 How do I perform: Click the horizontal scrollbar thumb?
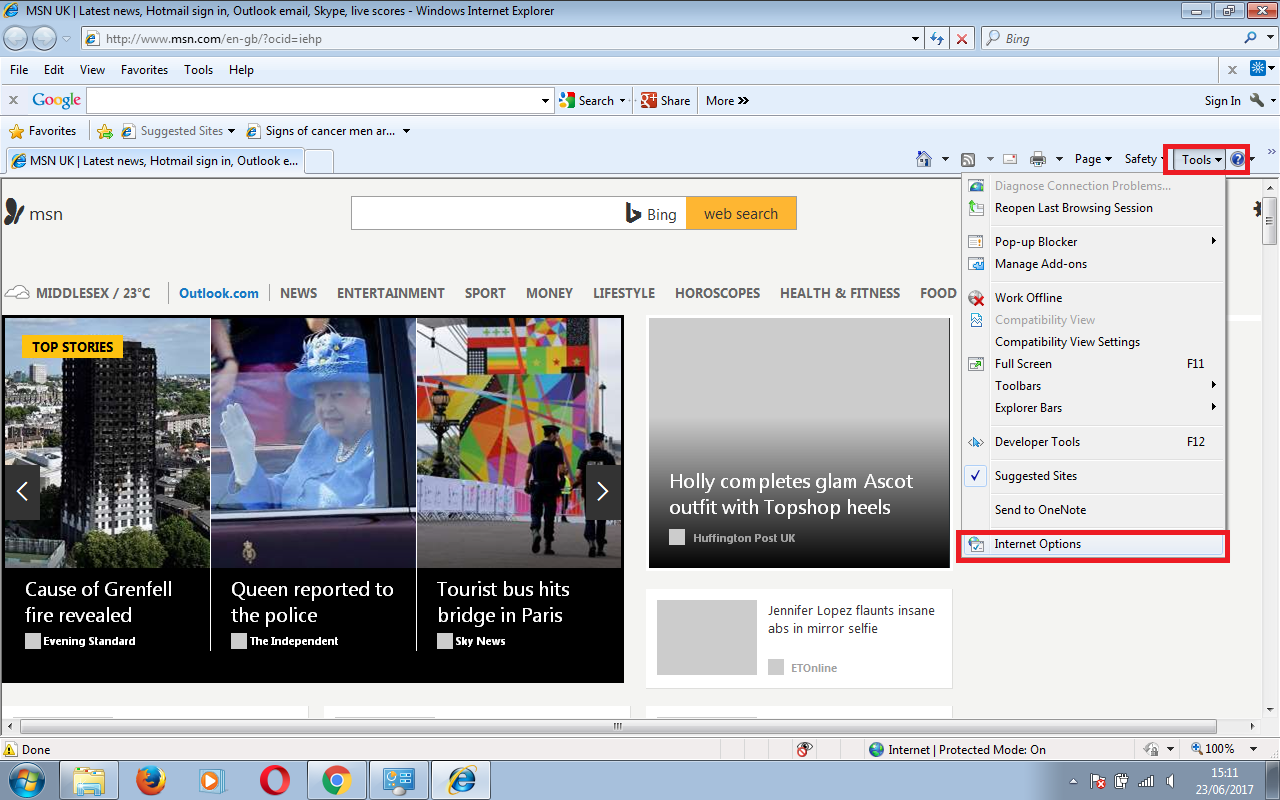(619, 726)
